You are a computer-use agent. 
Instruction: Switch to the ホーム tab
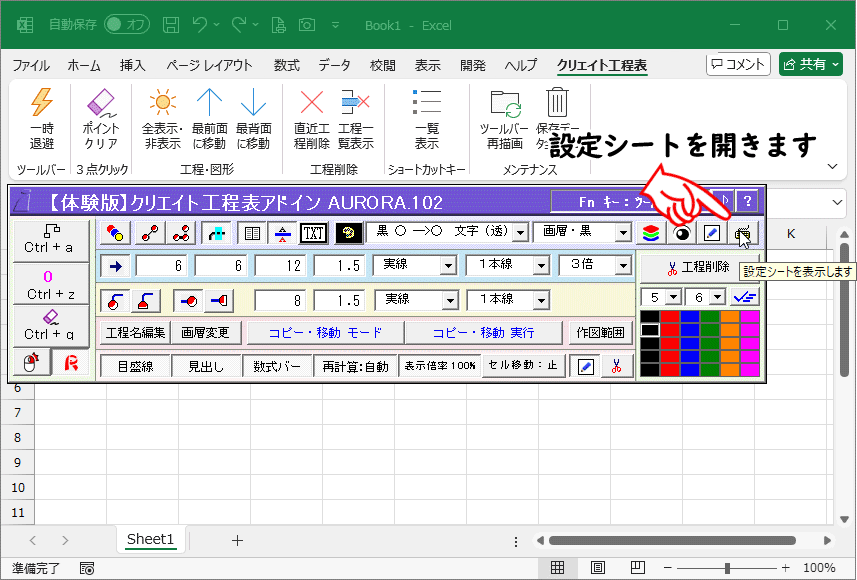[84, 66]
